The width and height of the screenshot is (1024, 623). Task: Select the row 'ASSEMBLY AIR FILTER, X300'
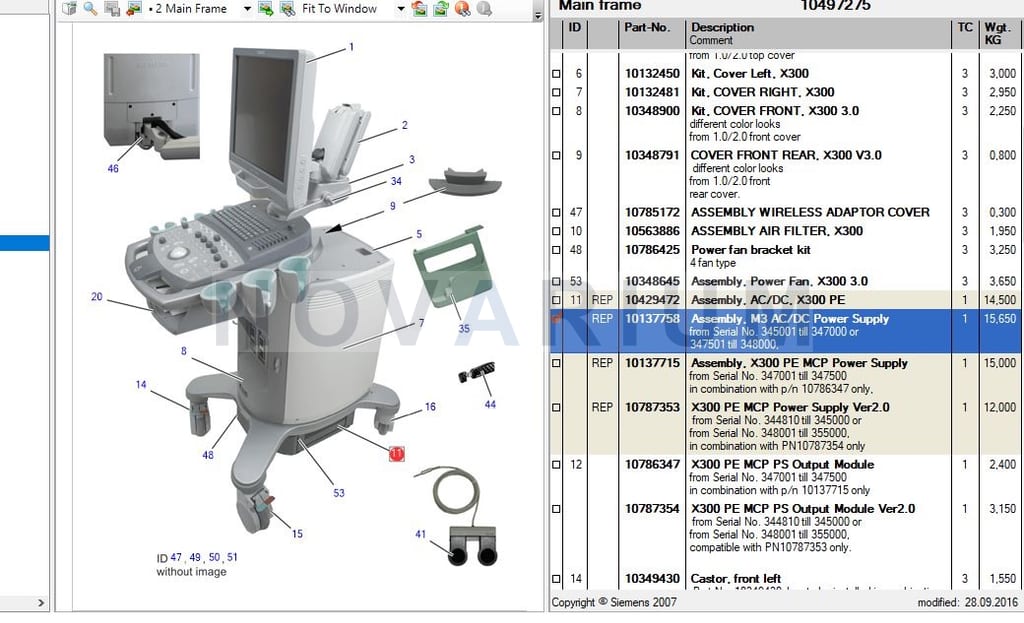tap(784, 231)
